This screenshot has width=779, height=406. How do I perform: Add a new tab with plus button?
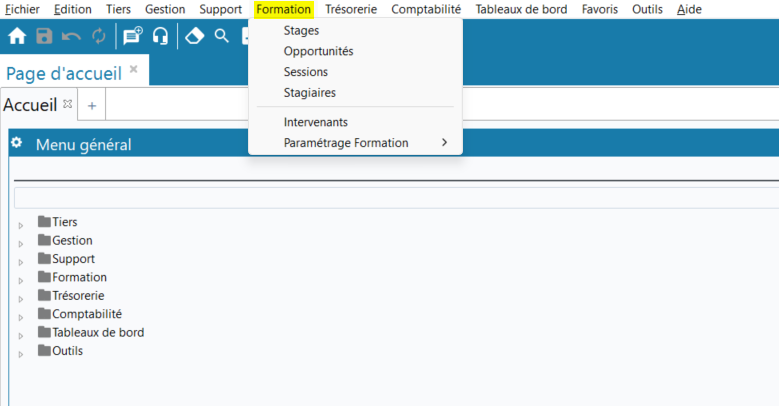(x=92, y=105)
